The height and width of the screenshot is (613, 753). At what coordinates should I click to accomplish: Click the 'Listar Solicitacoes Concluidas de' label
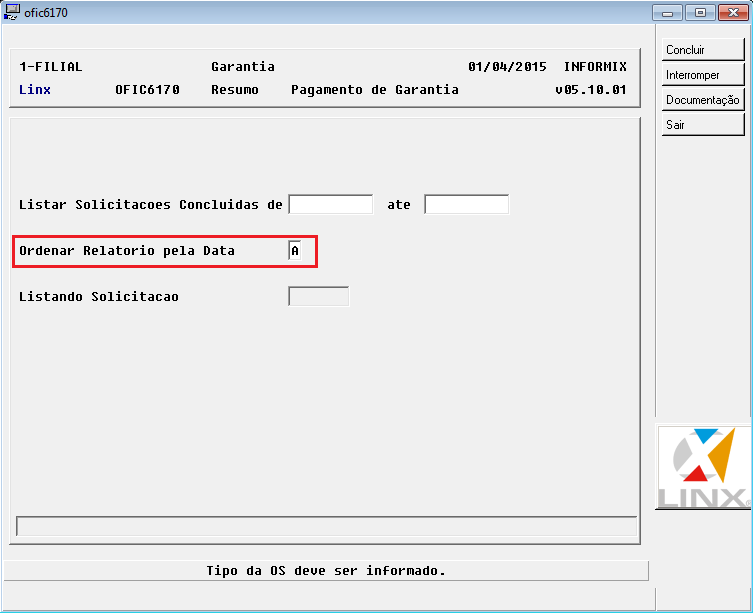(x=151, y=205)
